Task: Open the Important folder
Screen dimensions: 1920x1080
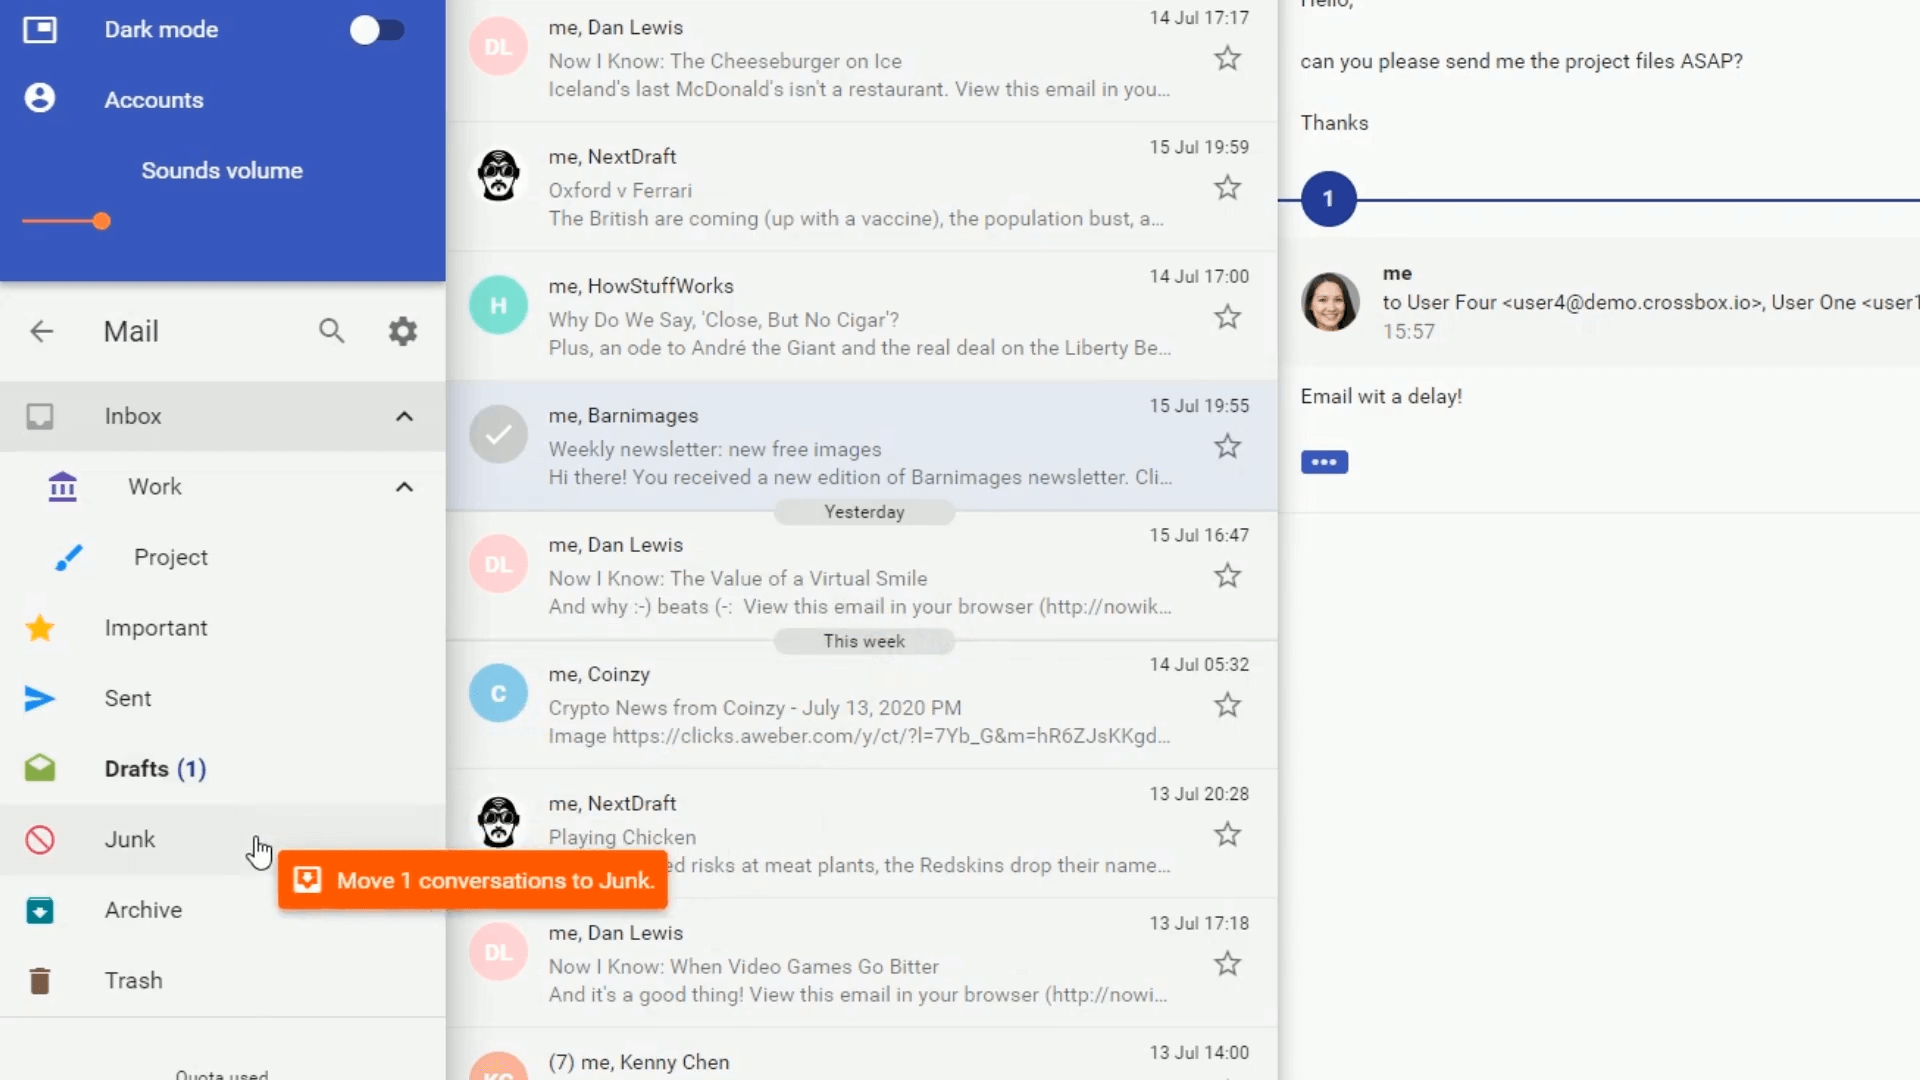Action: click(222, 628)
